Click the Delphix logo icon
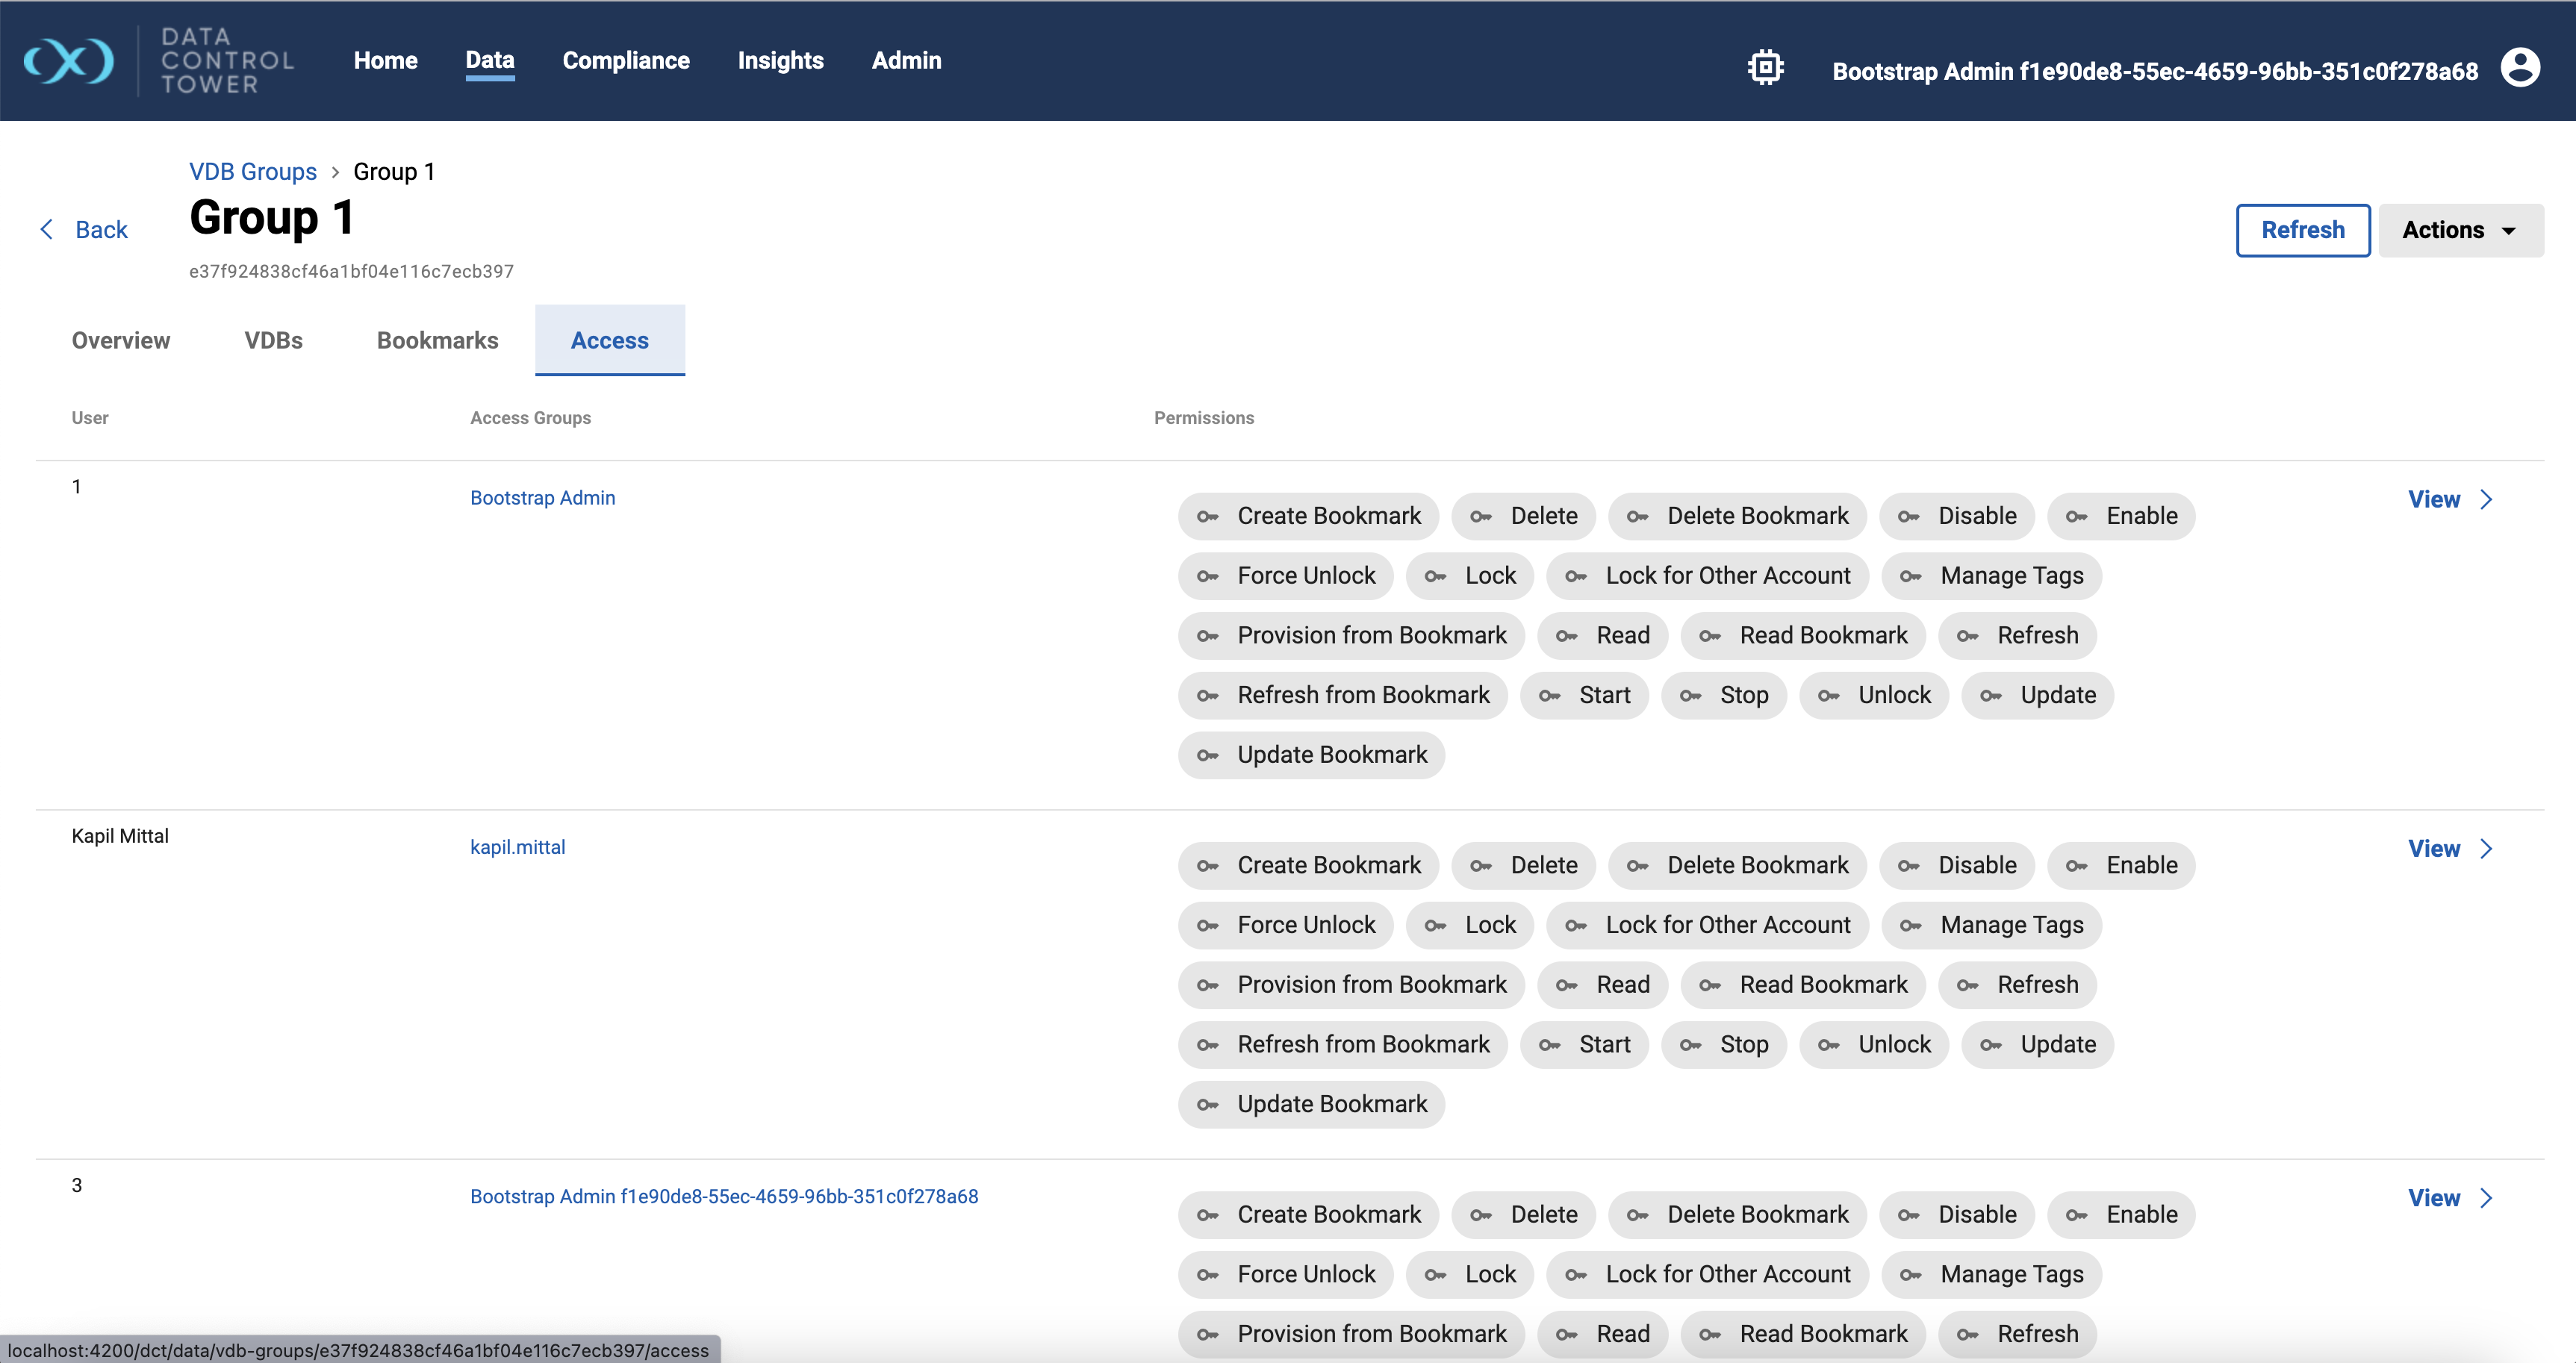Screen dimensions: 2576x1363 [x=68, y=61]
